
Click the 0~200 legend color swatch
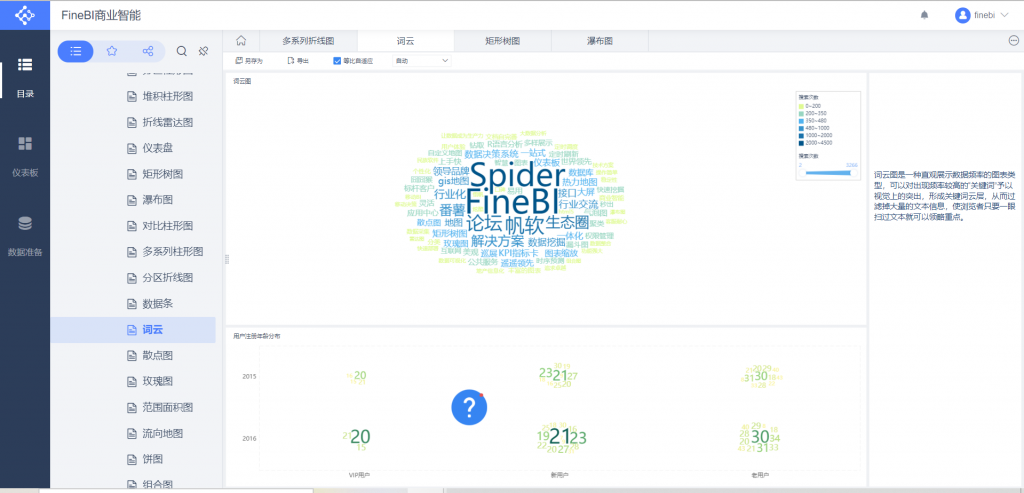[x=801, y=106]
